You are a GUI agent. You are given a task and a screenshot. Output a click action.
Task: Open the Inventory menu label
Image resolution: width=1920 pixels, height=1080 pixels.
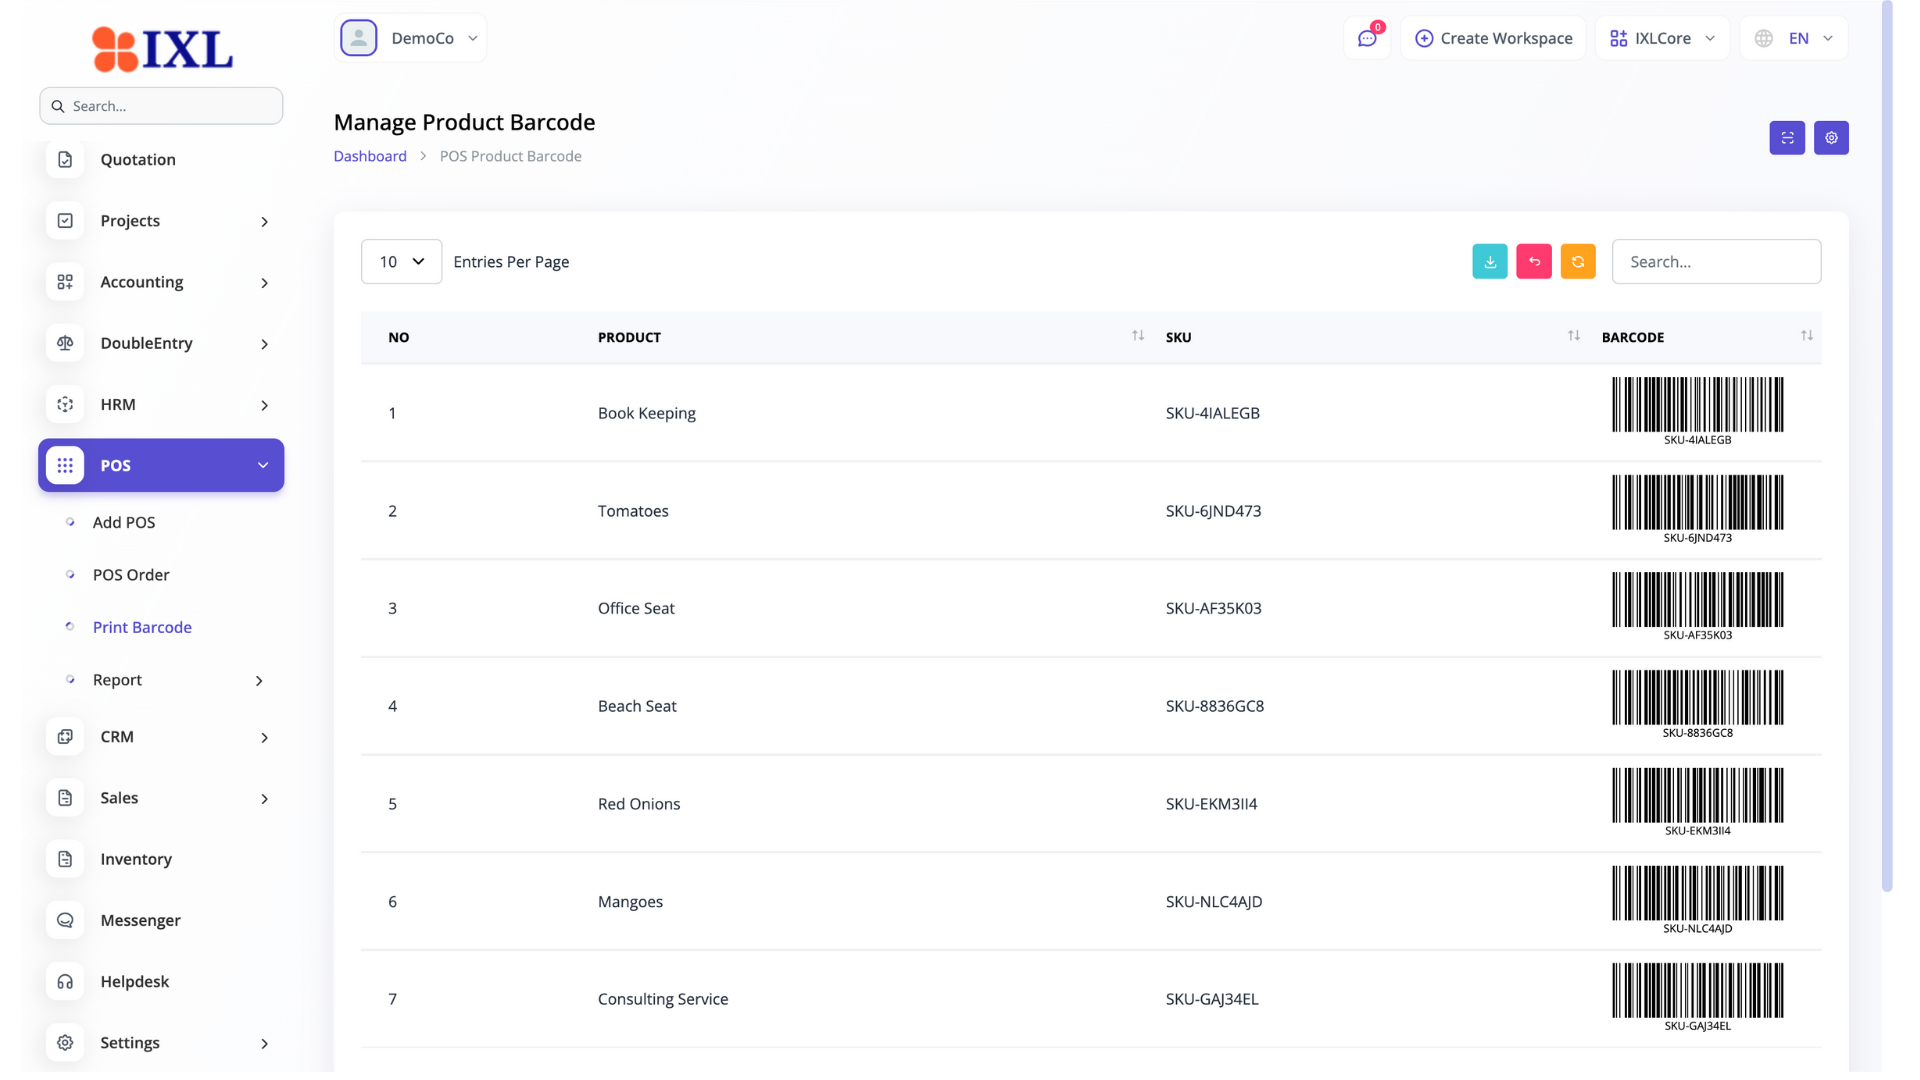(x=136, y=859)
